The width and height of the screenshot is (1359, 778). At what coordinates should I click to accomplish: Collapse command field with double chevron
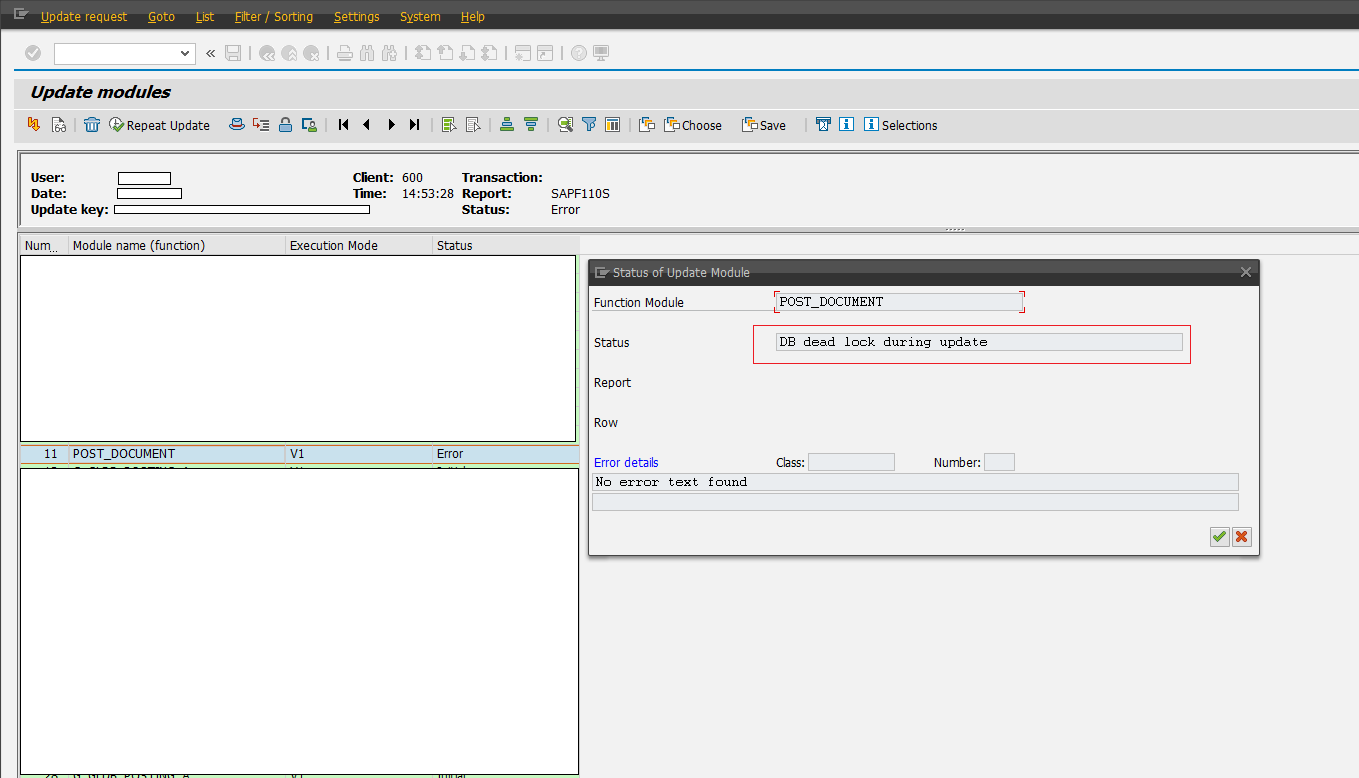pos(210,53)
